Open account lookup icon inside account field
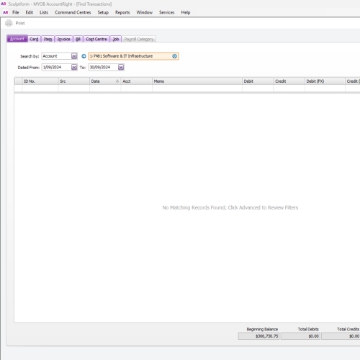This screenshot has height=360, width=360. [174, 56]
